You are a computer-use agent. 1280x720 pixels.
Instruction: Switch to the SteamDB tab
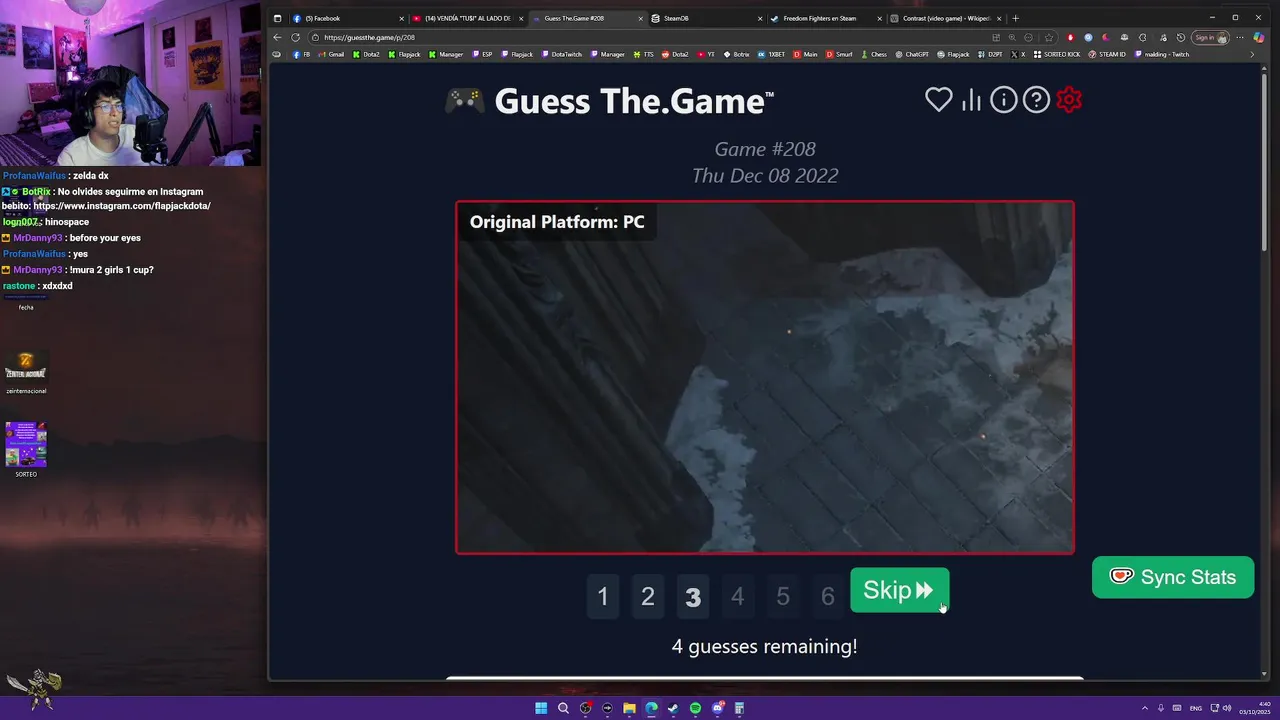click(705, 18)
